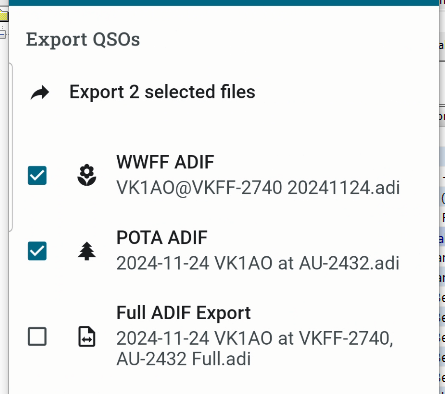Click the POTA pine tree icon
Screen dimensions: 445x394
pos(87,251)
